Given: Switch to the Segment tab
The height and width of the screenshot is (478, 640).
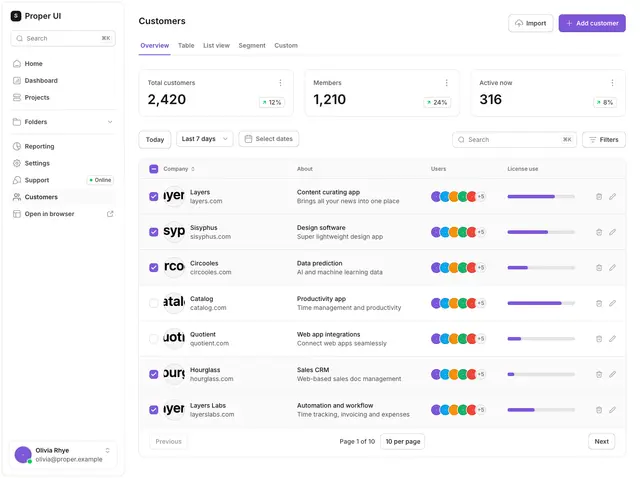Looking at the screenshot, I should 252,46.
